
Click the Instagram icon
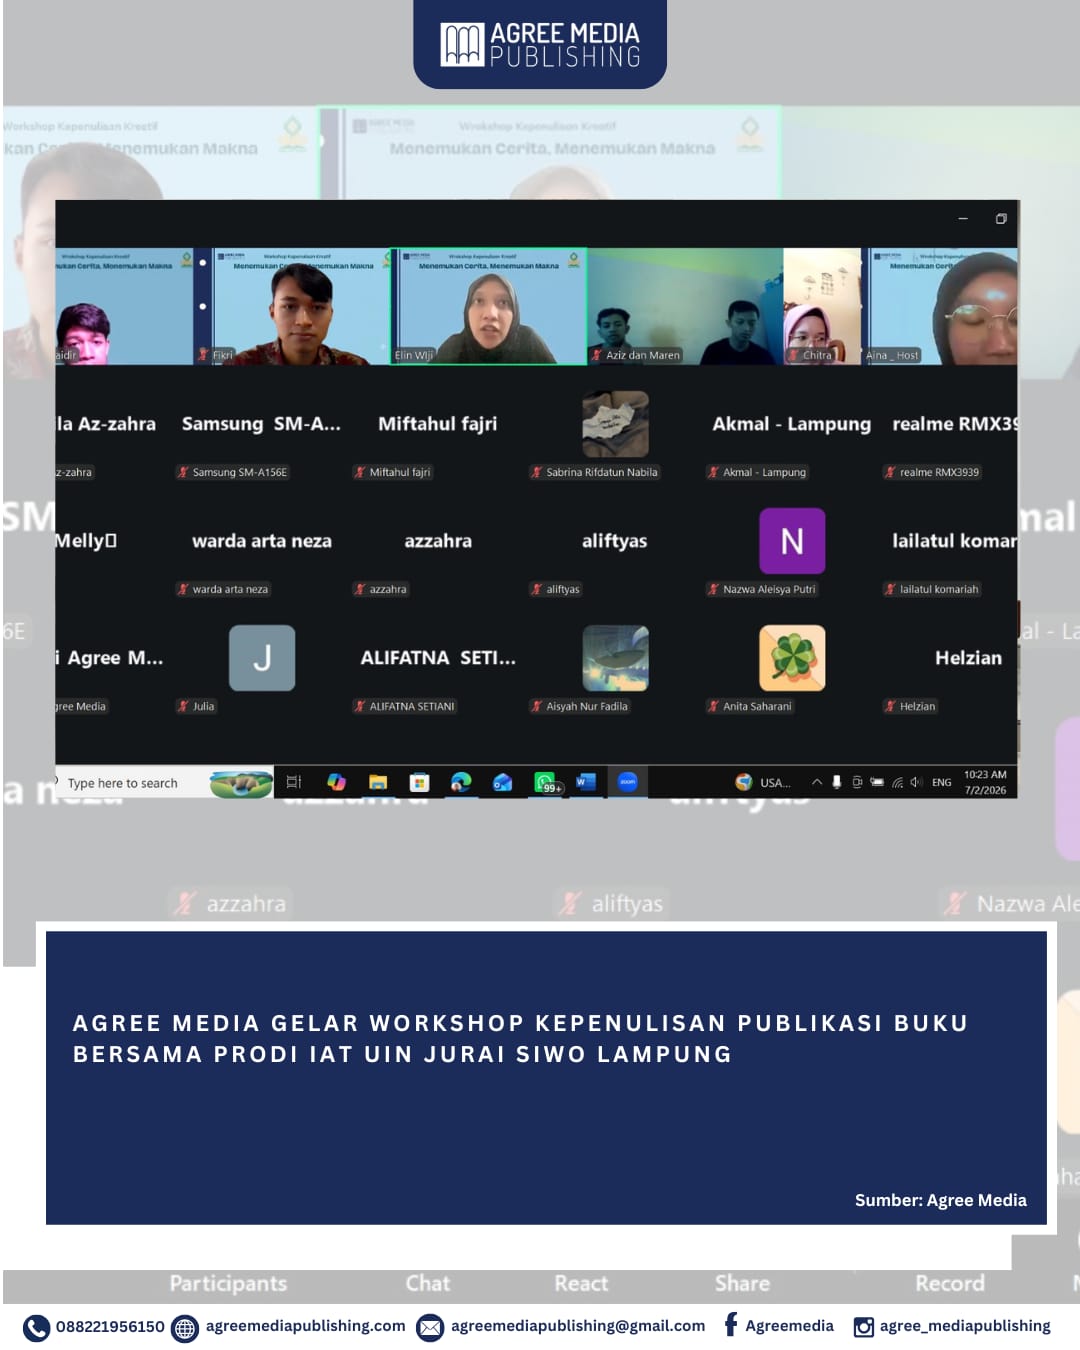pos(864,1327)
